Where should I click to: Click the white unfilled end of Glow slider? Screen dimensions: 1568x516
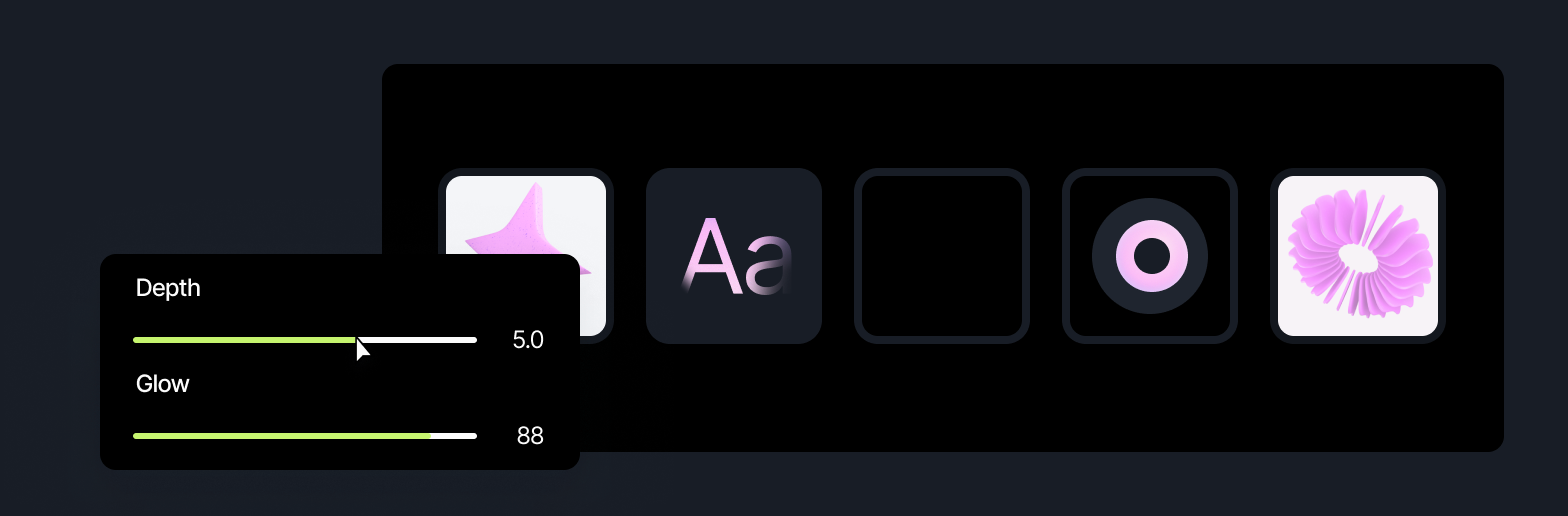click(x=454, y=436)
